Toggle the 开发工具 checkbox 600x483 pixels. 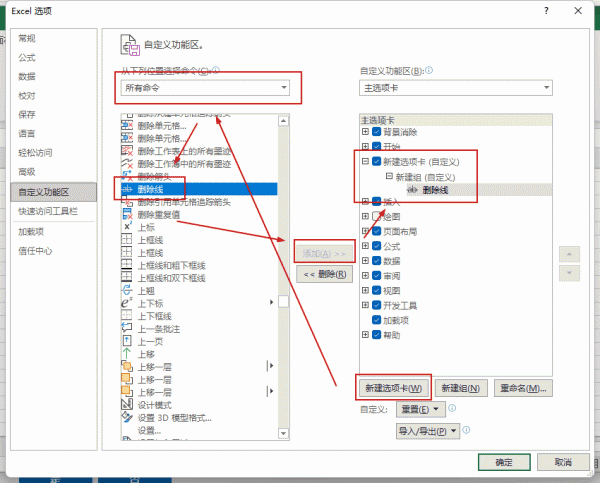coord(376,306)
